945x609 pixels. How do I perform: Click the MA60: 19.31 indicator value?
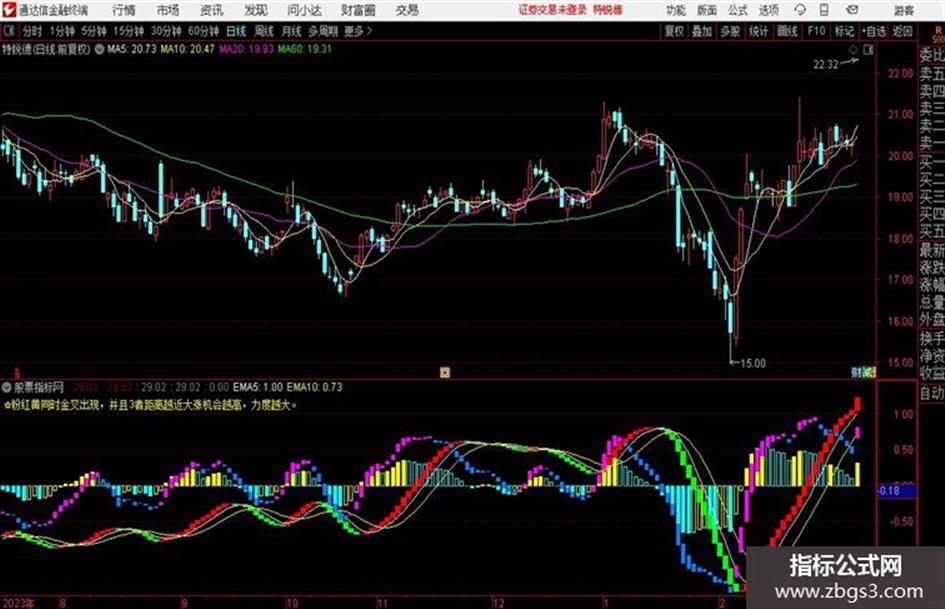pyautogui.click(x=305, y=49)
